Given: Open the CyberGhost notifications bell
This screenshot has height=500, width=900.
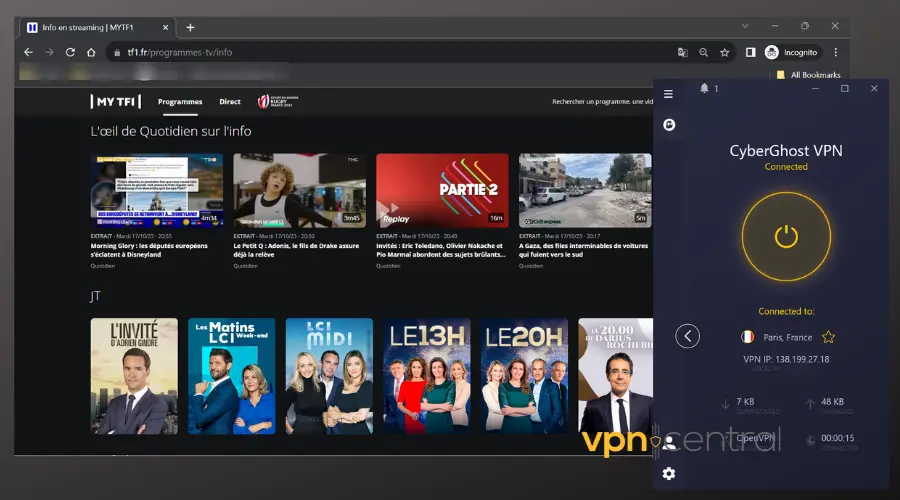Looking at the screenshot, I should [x=704, y=88].
